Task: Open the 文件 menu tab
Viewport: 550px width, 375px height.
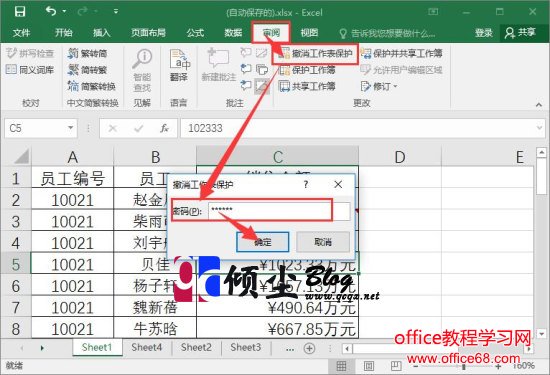Action: pyautogui.click(x=21, y=33)
